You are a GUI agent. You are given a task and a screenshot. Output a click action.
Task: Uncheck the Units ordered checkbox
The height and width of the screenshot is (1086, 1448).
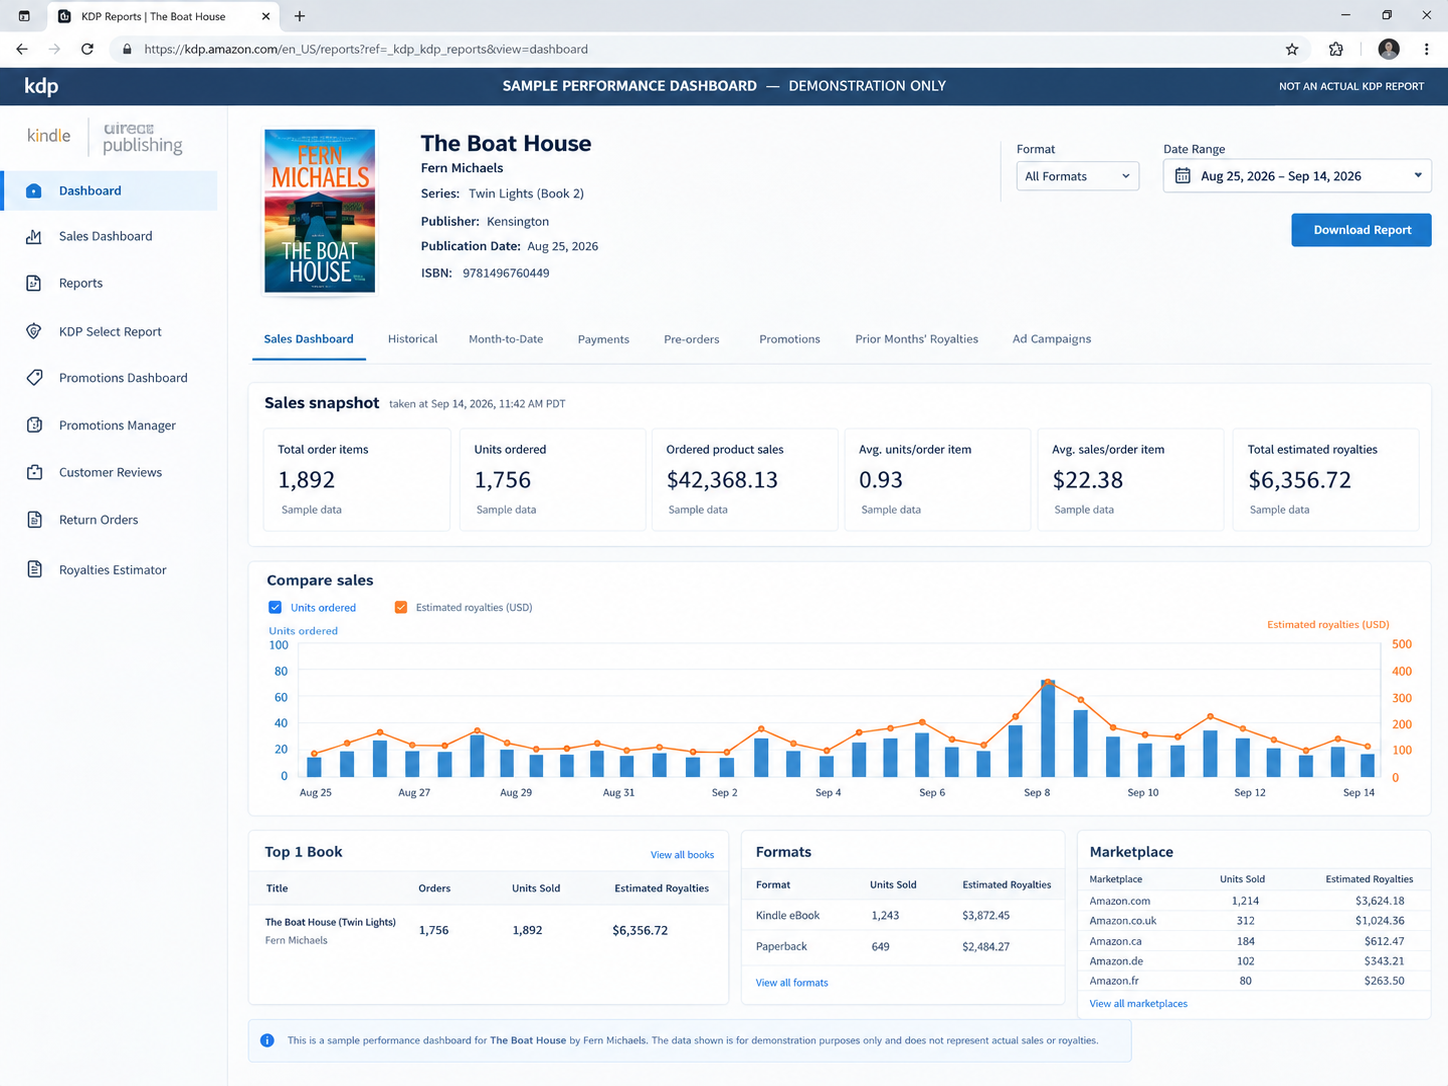click(x=275, y=607)
